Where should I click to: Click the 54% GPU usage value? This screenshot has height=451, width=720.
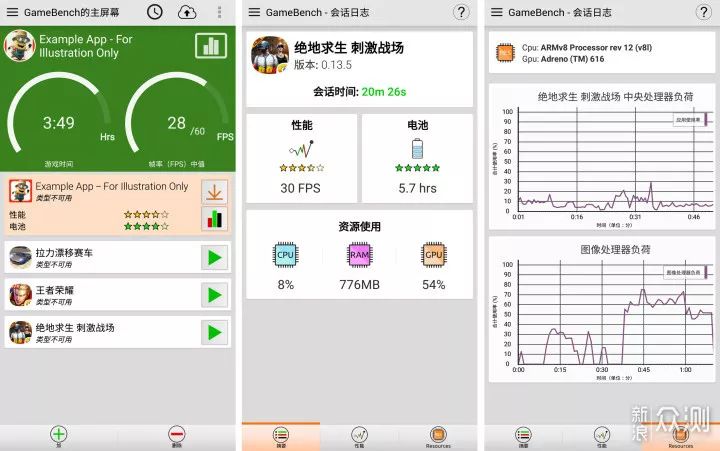coord(433,285)
